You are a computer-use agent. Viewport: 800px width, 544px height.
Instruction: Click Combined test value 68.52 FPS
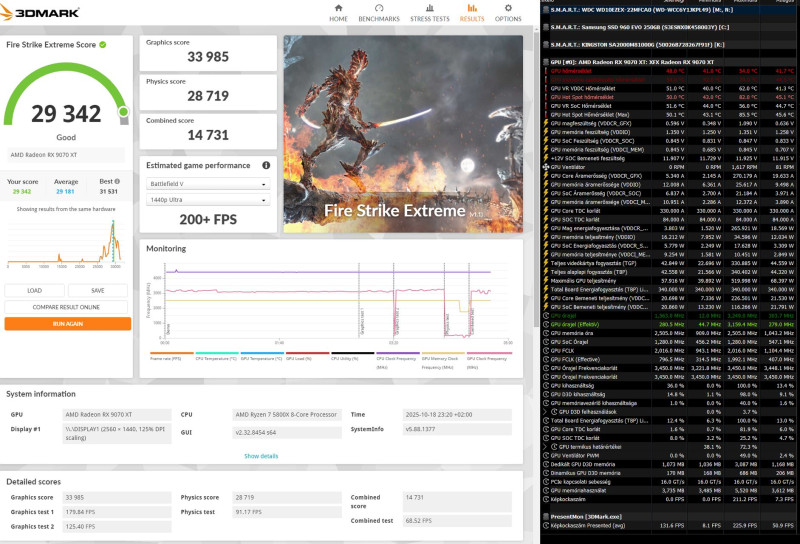coord(457,521)
